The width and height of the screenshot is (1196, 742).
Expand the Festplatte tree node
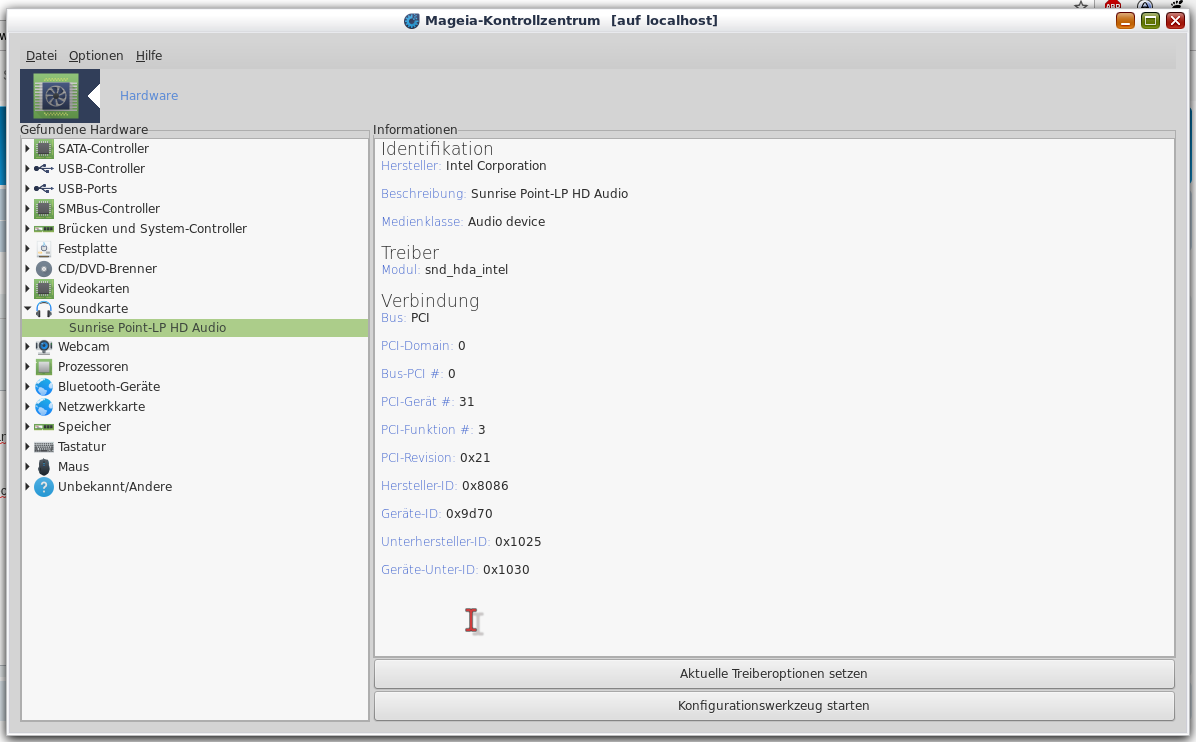(x=27, y=249)
